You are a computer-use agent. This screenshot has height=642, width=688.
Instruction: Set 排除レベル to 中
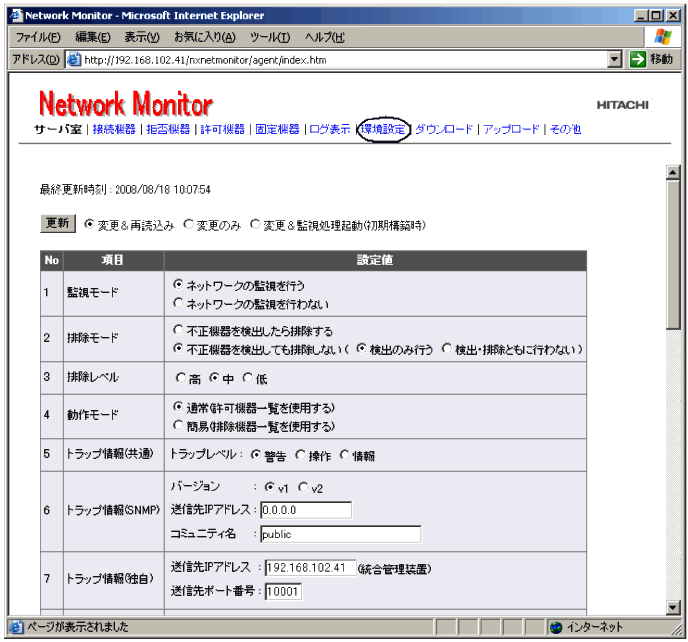214,377
